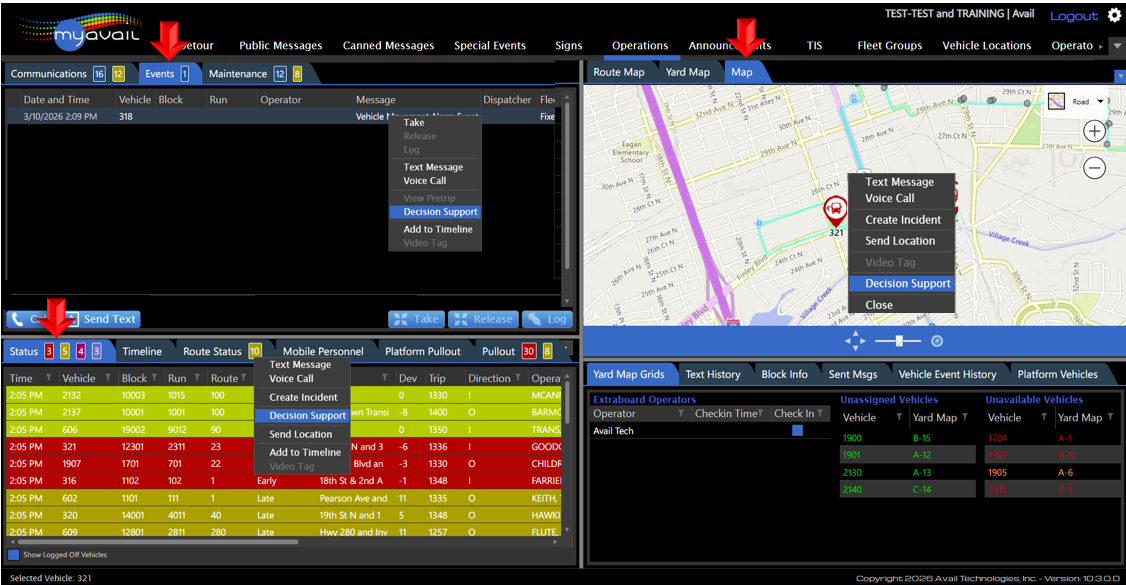Click the circular toggle beside map slider
The width and height of the screenshot is (1126, 585).
937,341
